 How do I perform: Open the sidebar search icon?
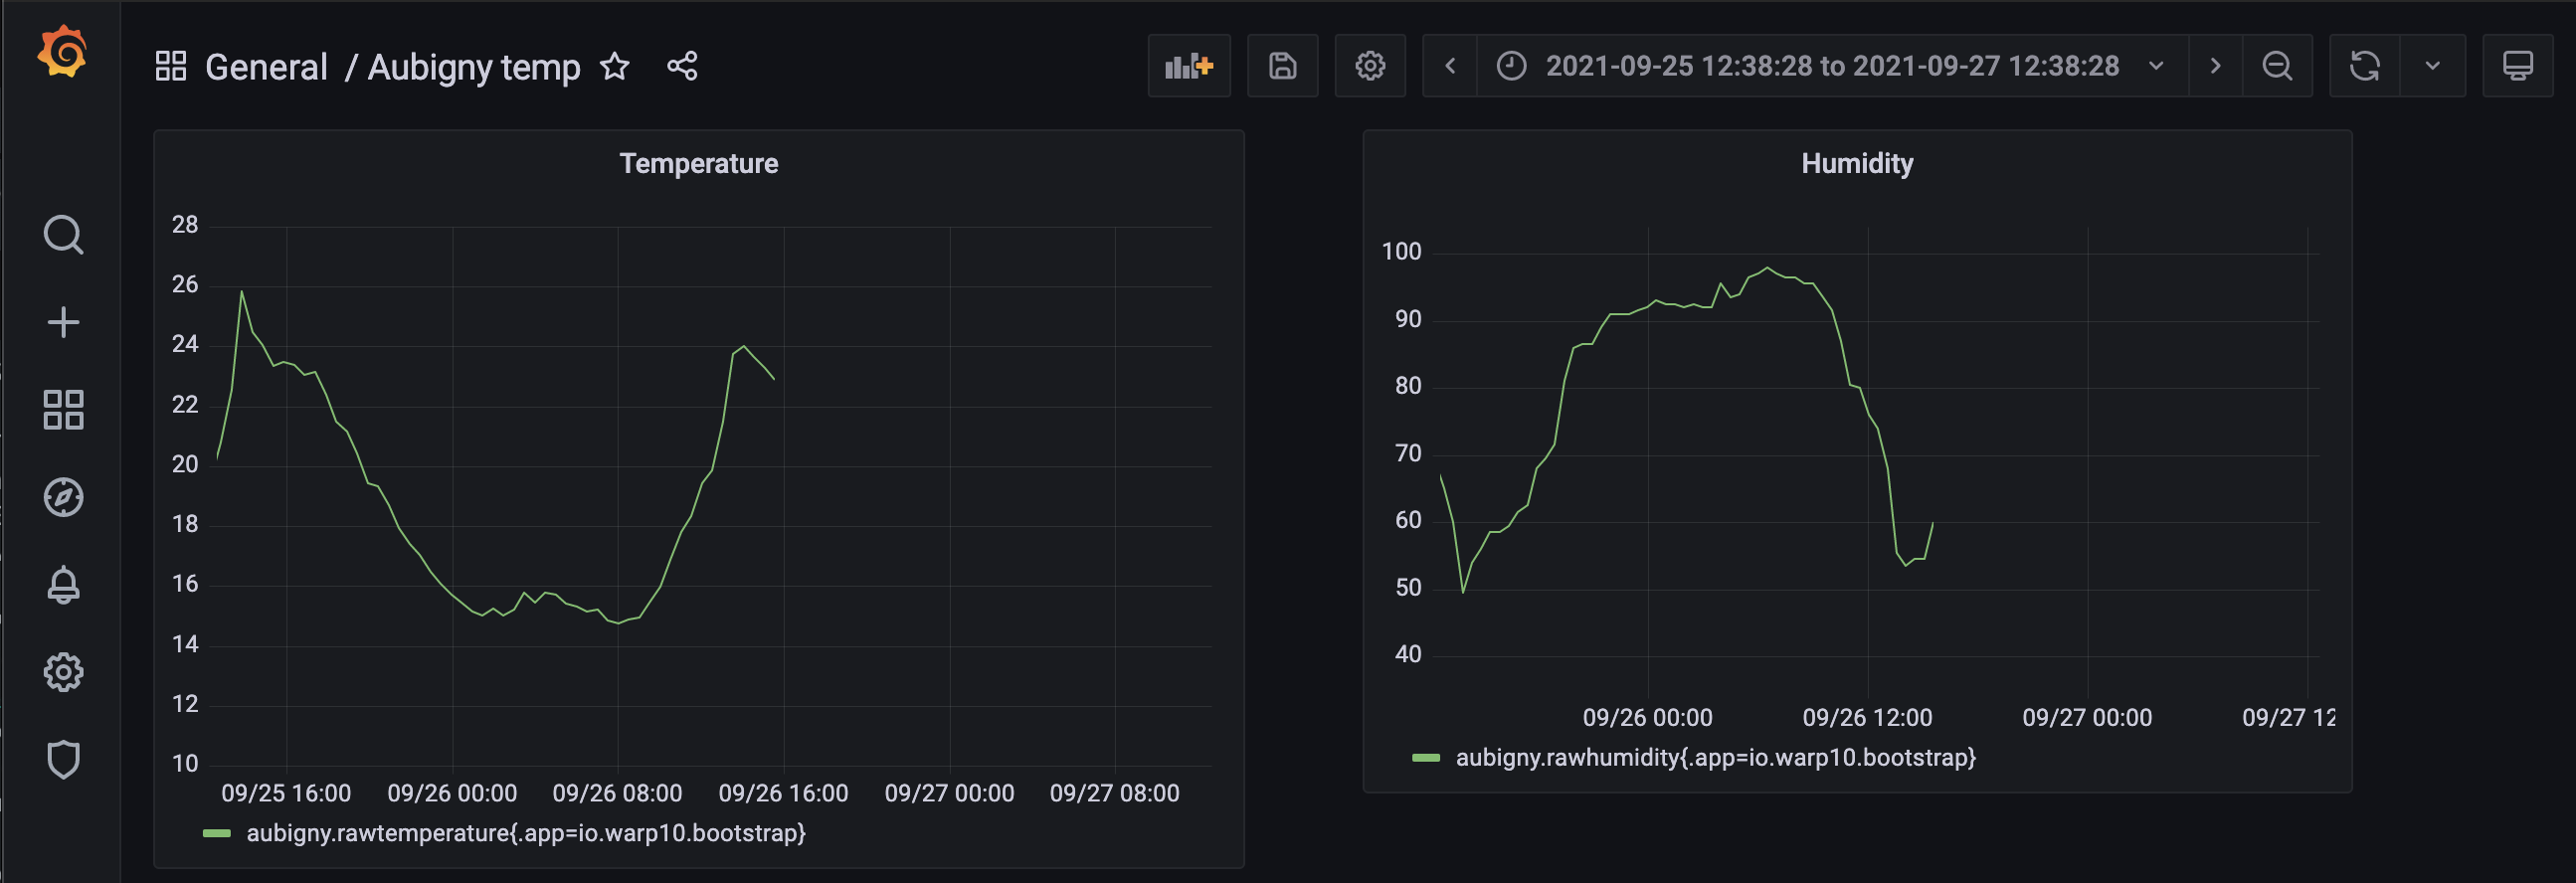(63, 235)
